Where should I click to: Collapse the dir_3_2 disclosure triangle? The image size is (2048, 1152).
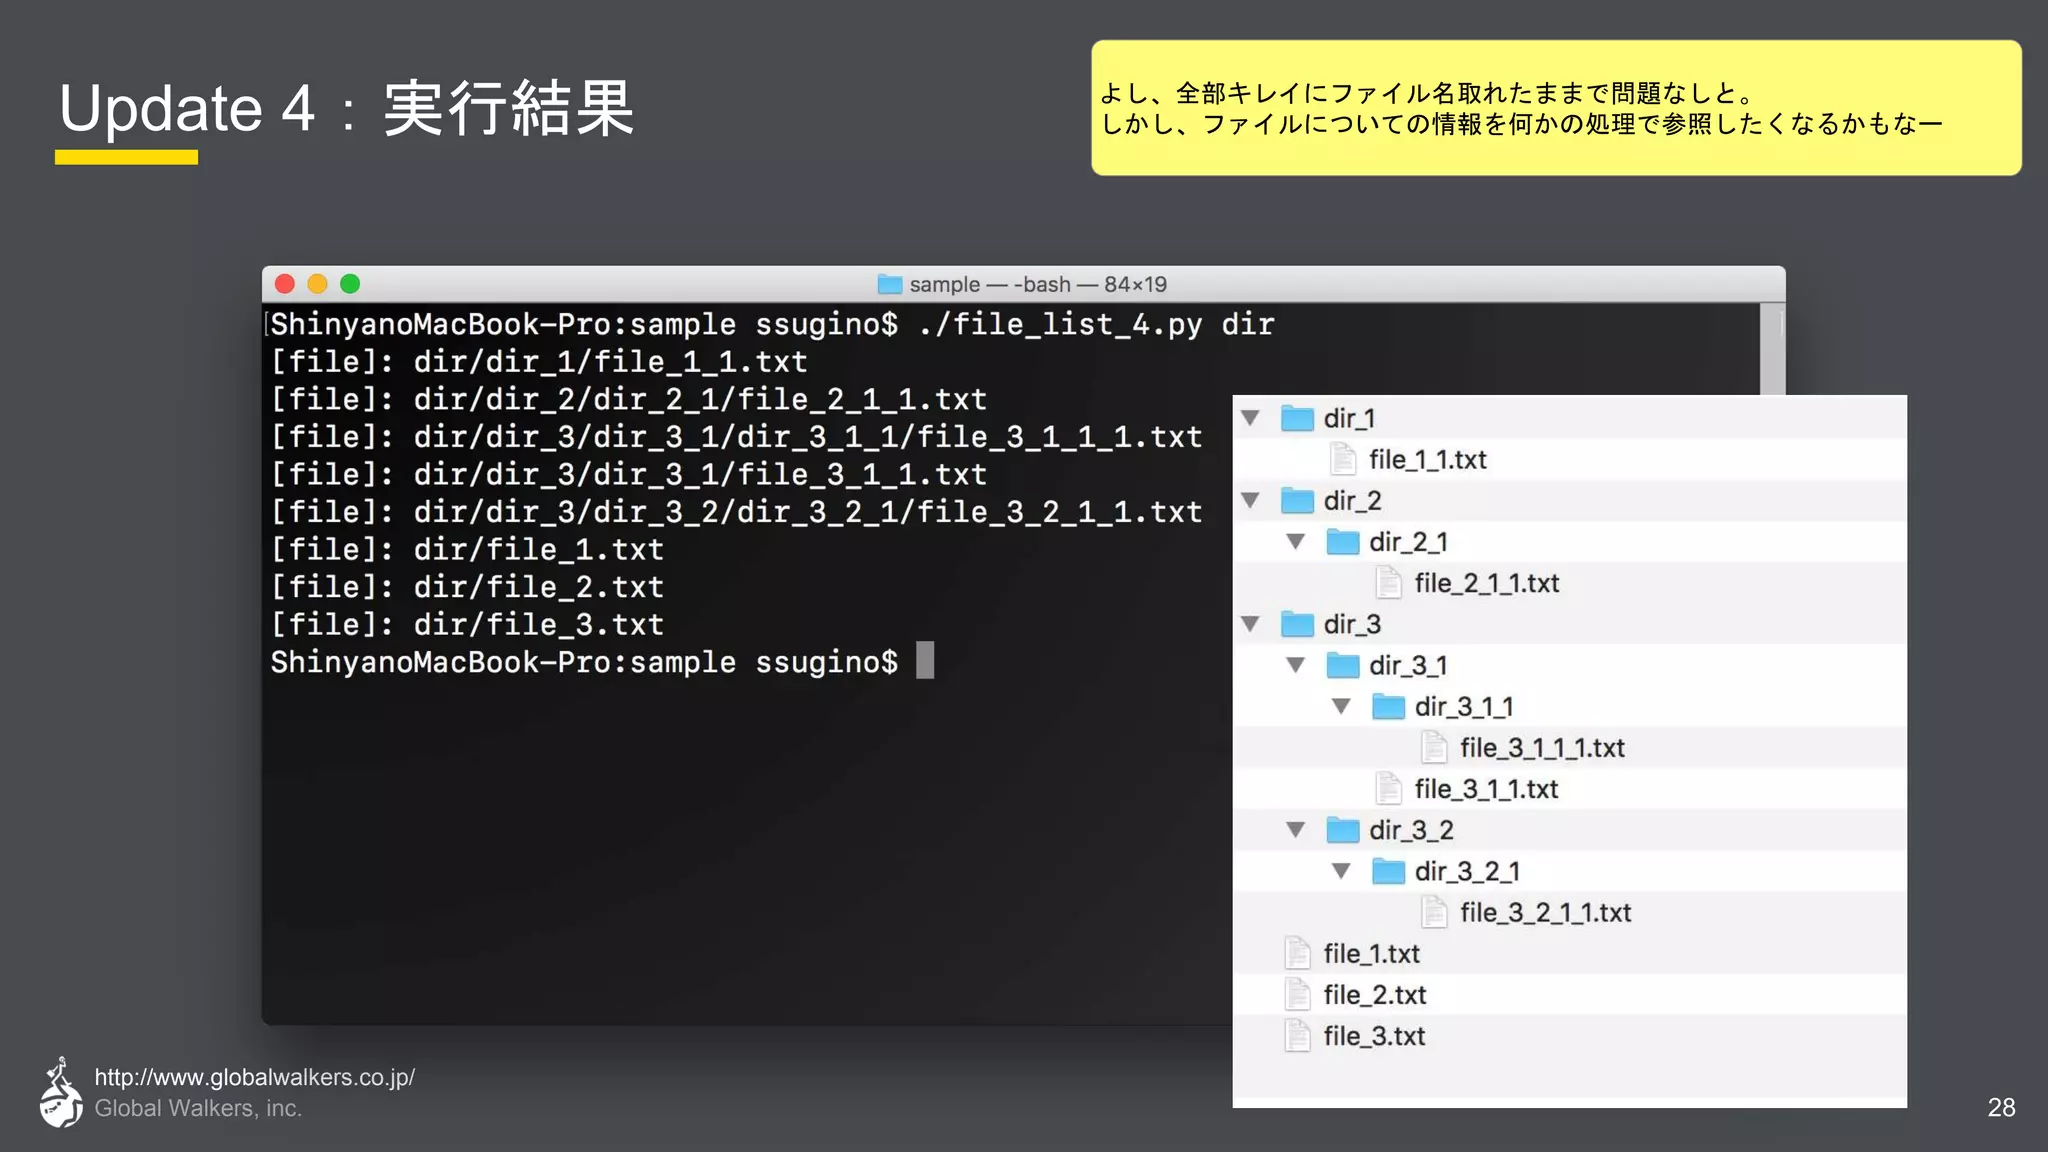(x=1296, y=830)
